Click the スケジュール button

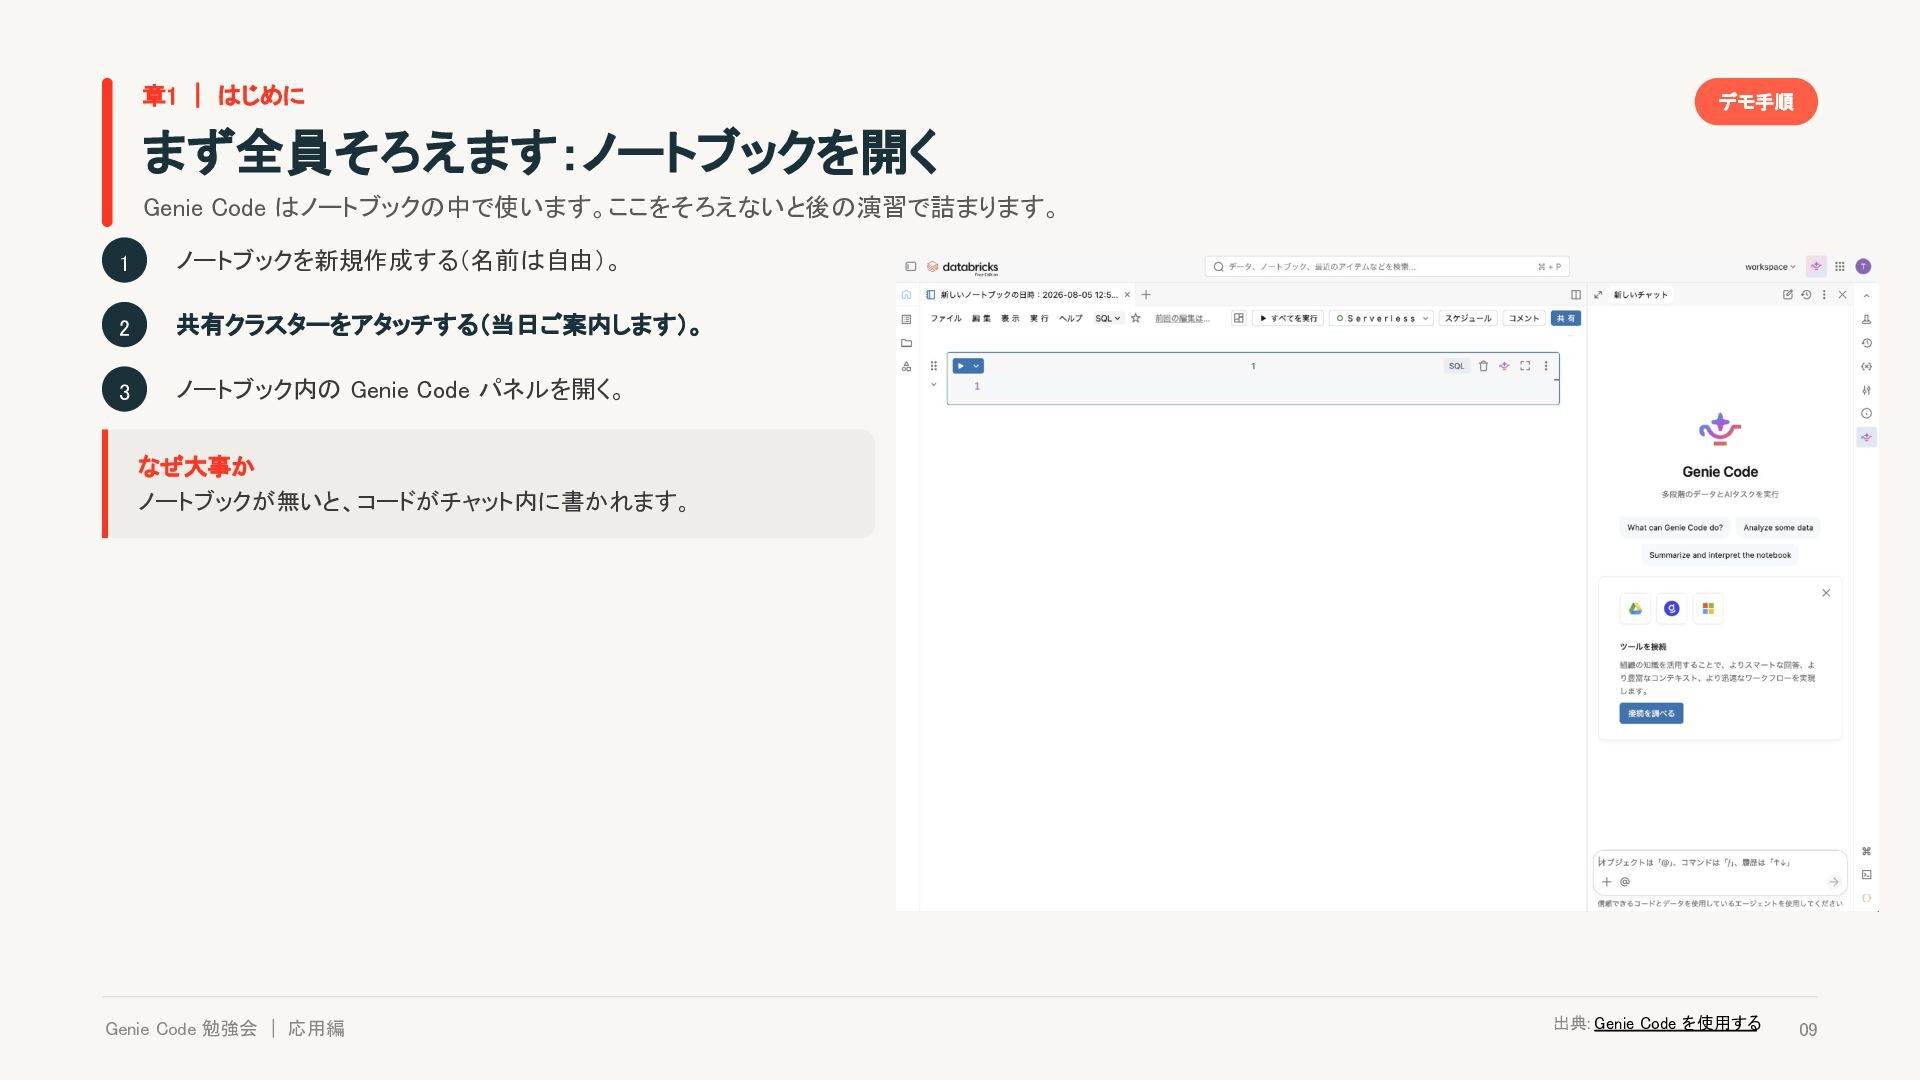click(1468, 319)
